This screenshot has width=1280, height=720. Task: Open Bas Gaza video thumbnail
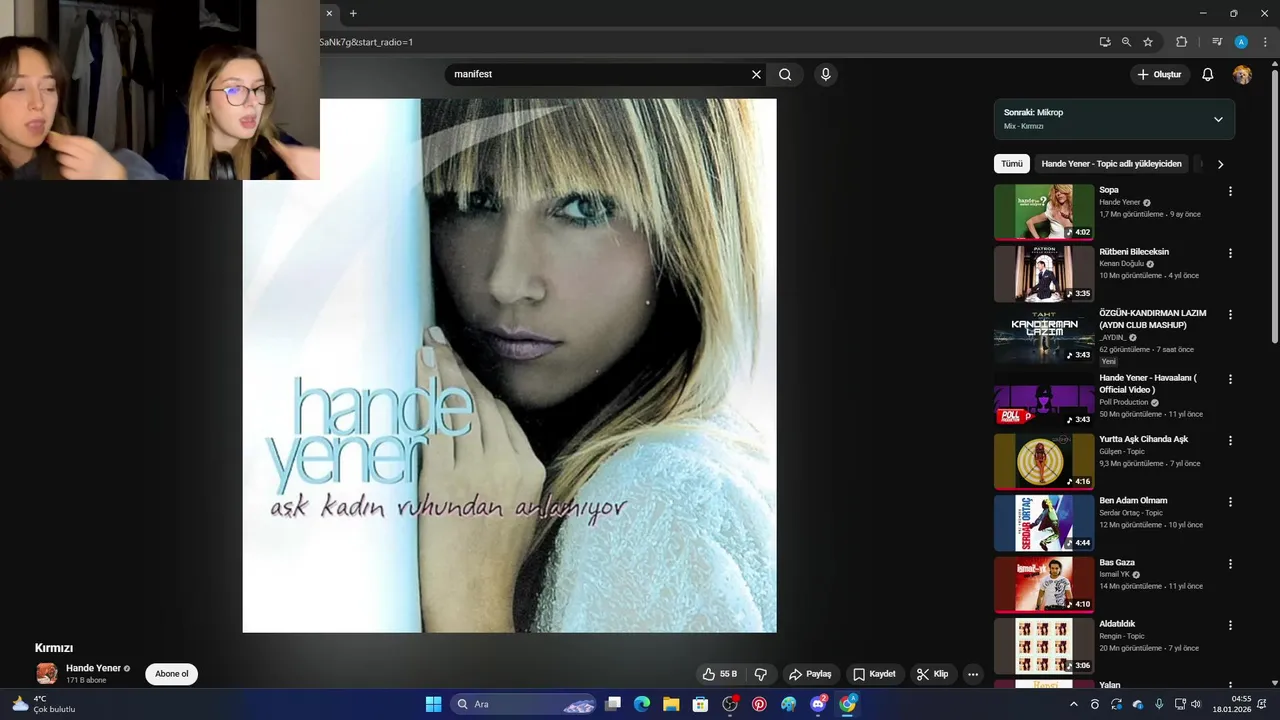1044,584
